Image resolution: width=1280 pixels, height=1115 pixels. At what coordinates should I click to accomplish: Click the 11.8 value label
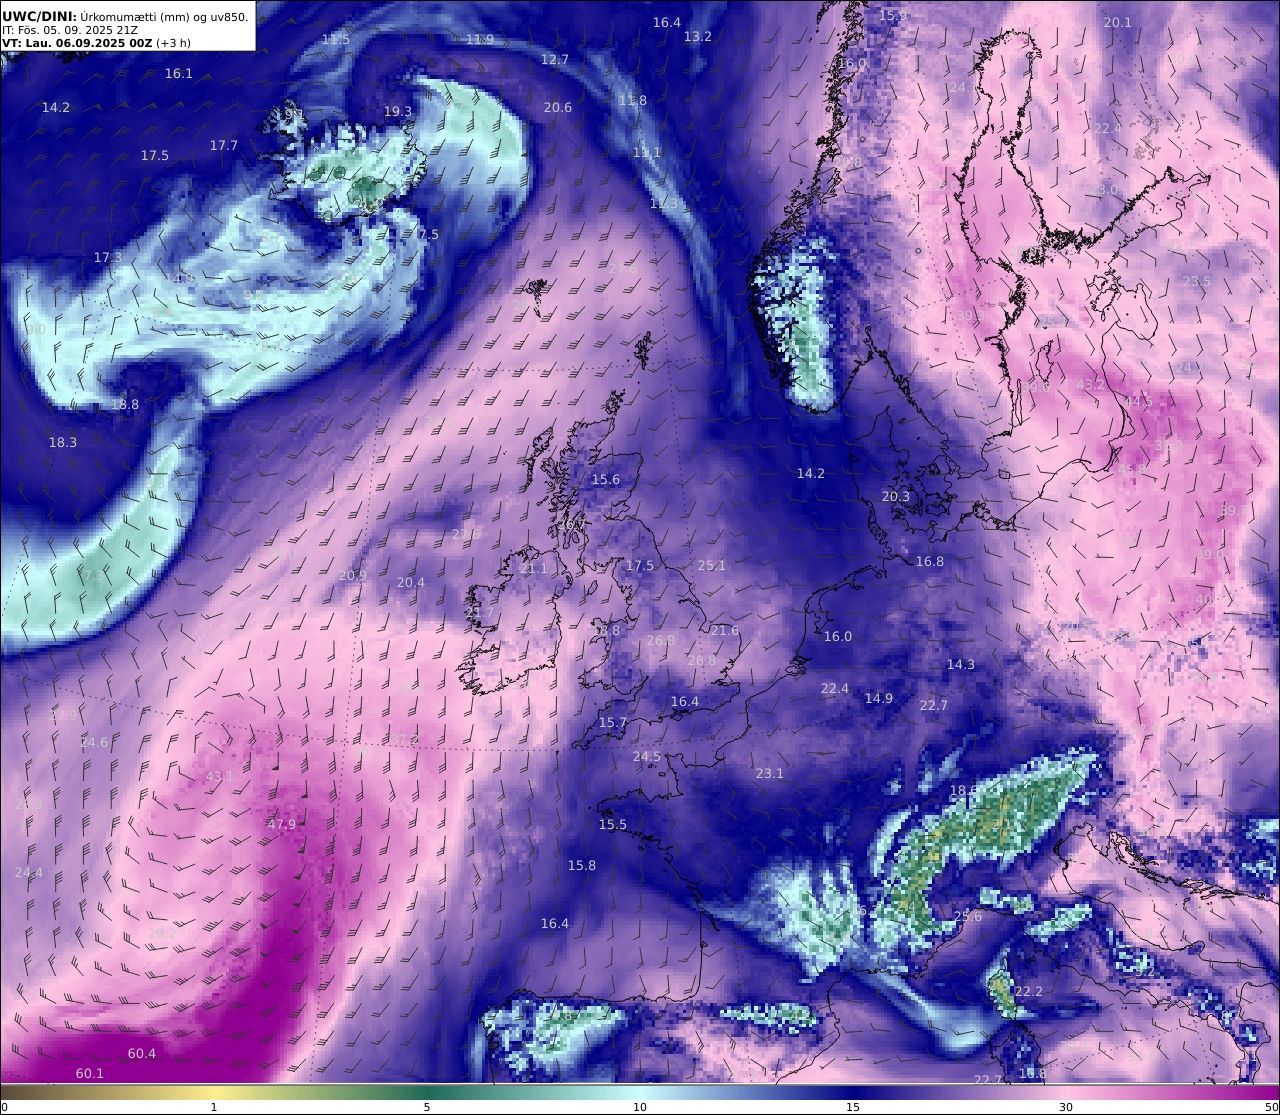[x=633, y=100]
